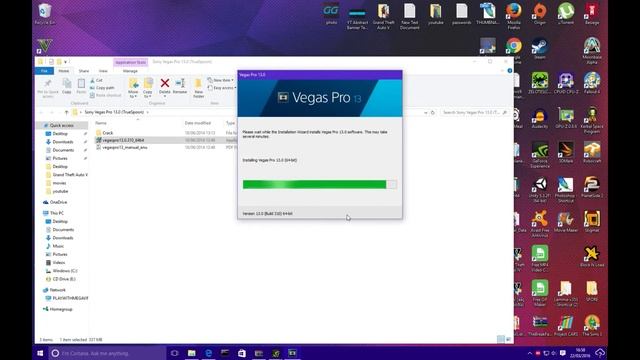Select OneDrive in the navigation pane
Screen dimensions: 640x360
(55, 202)
